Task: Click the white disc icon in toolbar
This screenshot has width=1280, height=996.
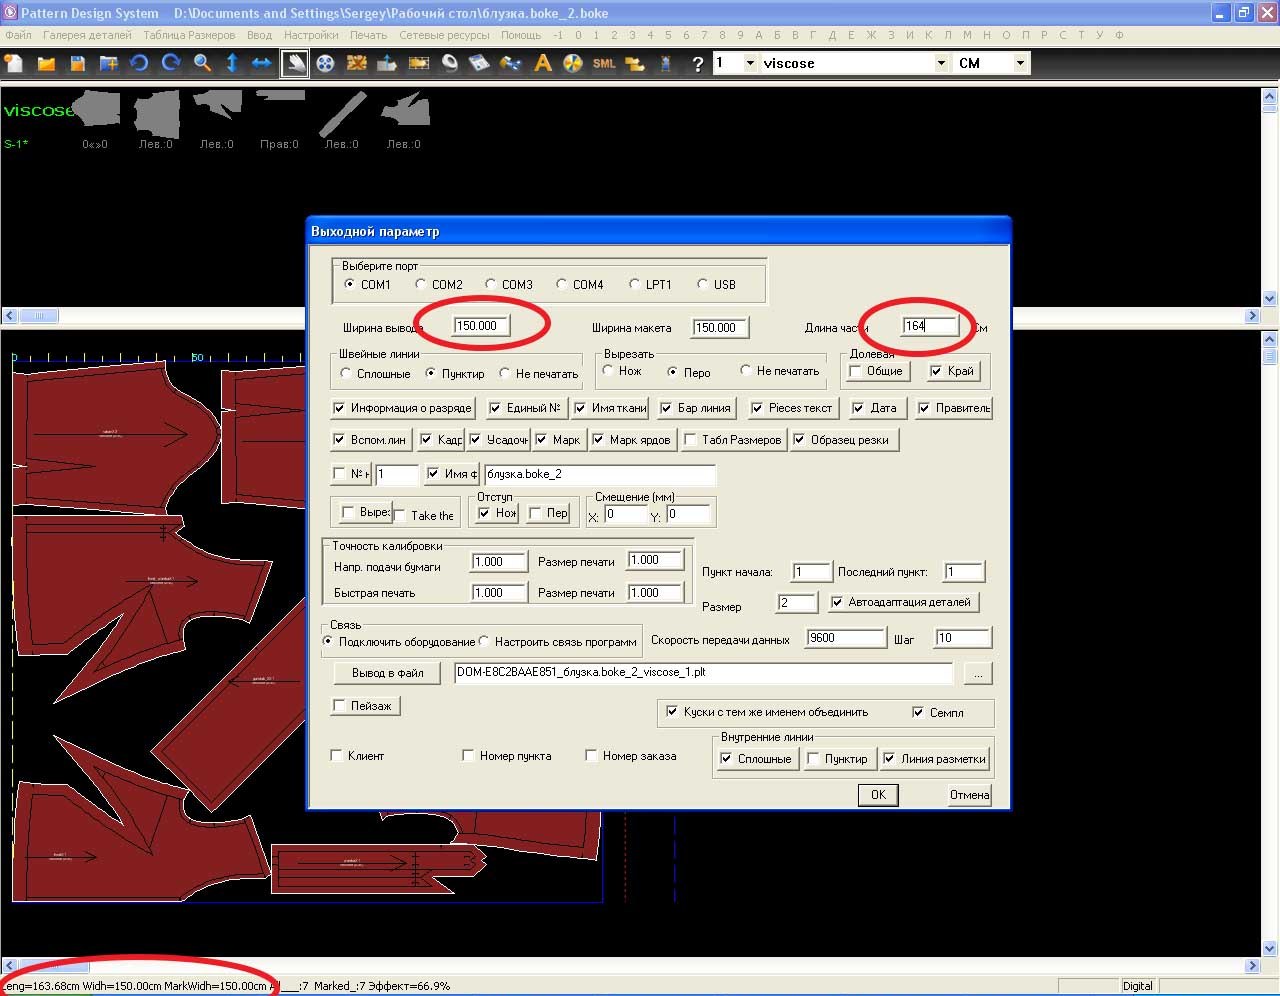Action: click(450, 63)
